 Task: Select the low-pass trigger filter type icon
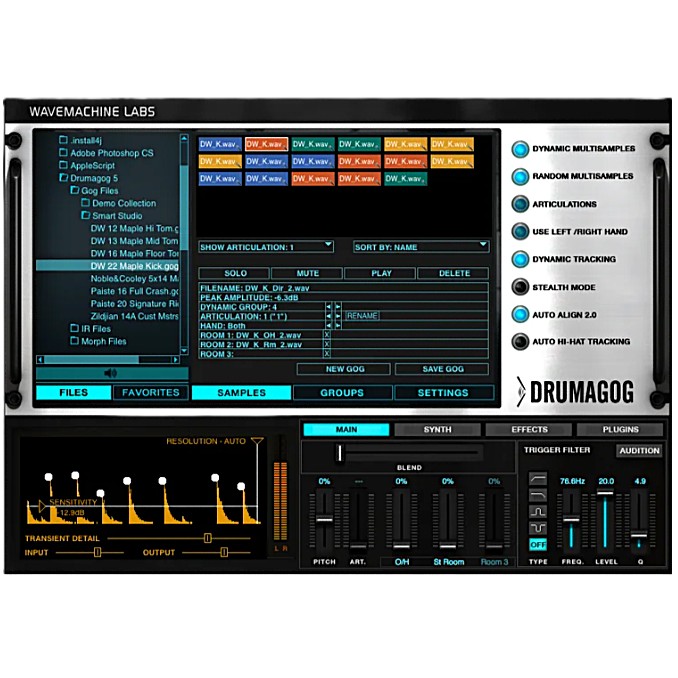click(538, 495)
